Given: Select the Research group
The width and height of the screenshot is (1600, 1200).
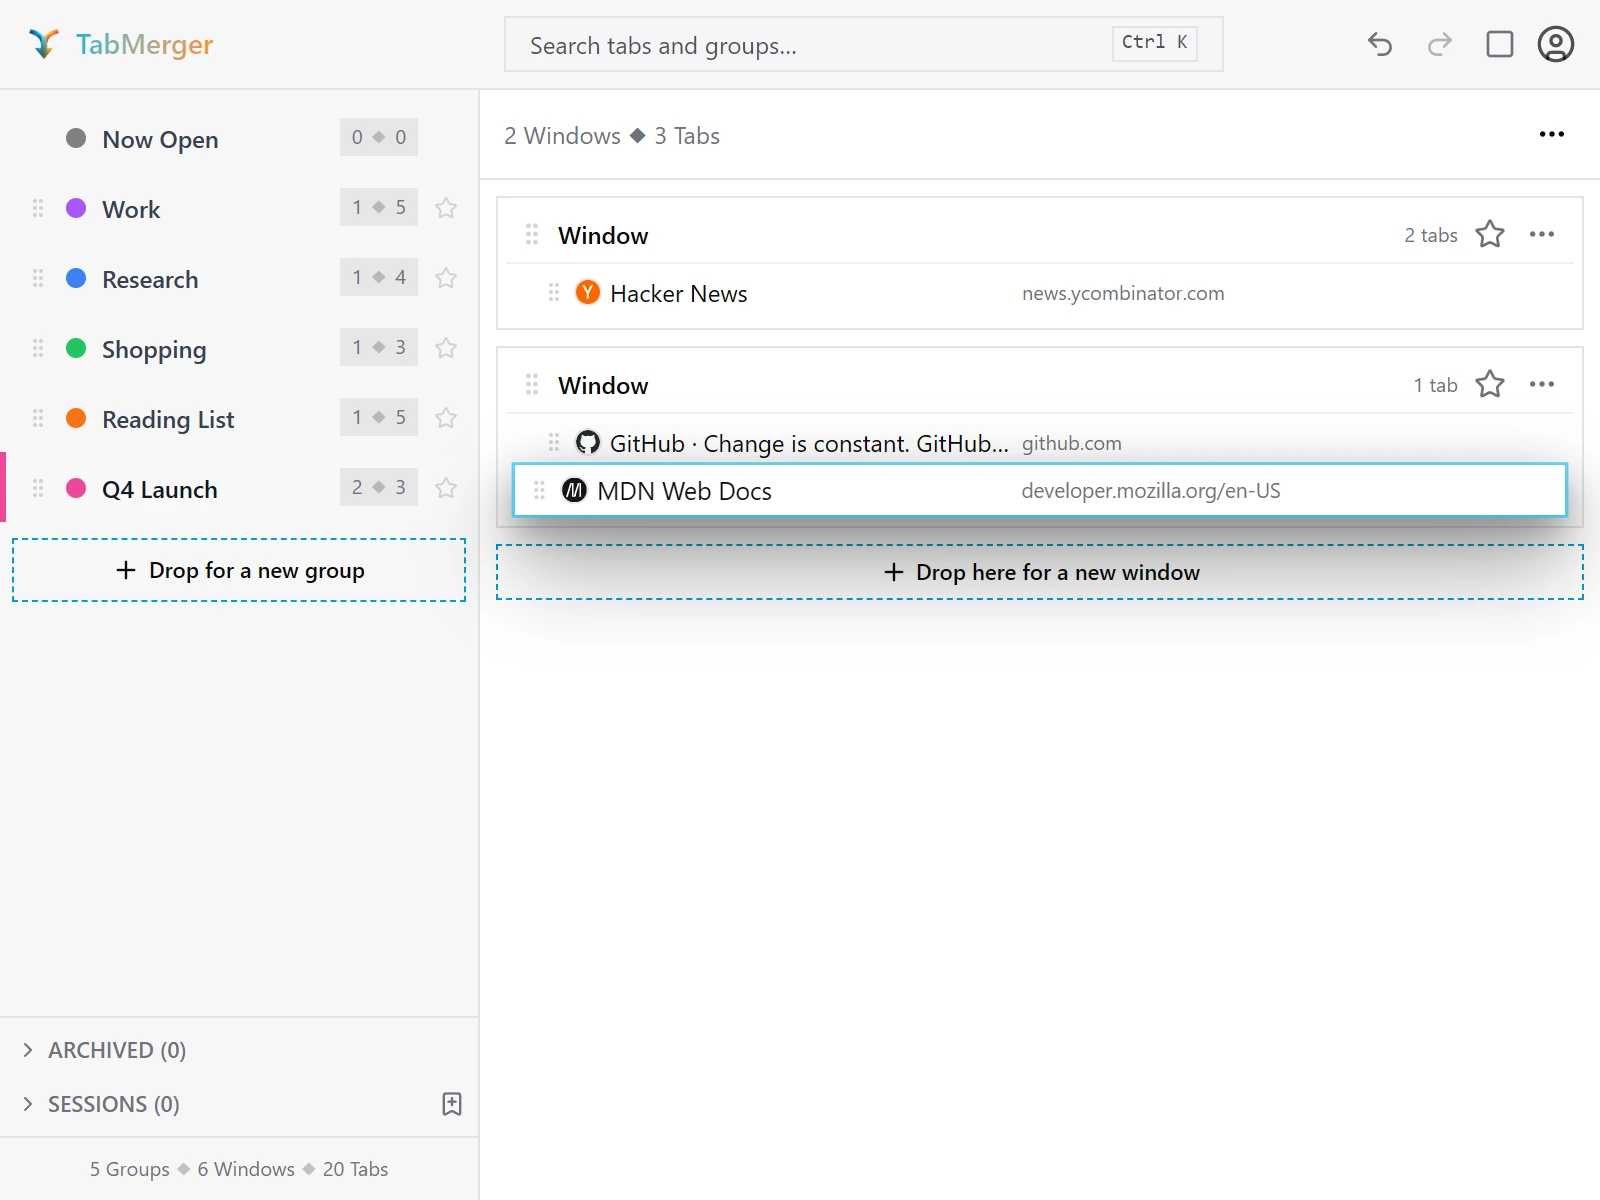Looking at the screenshot, I should click(x=240, y=278).
